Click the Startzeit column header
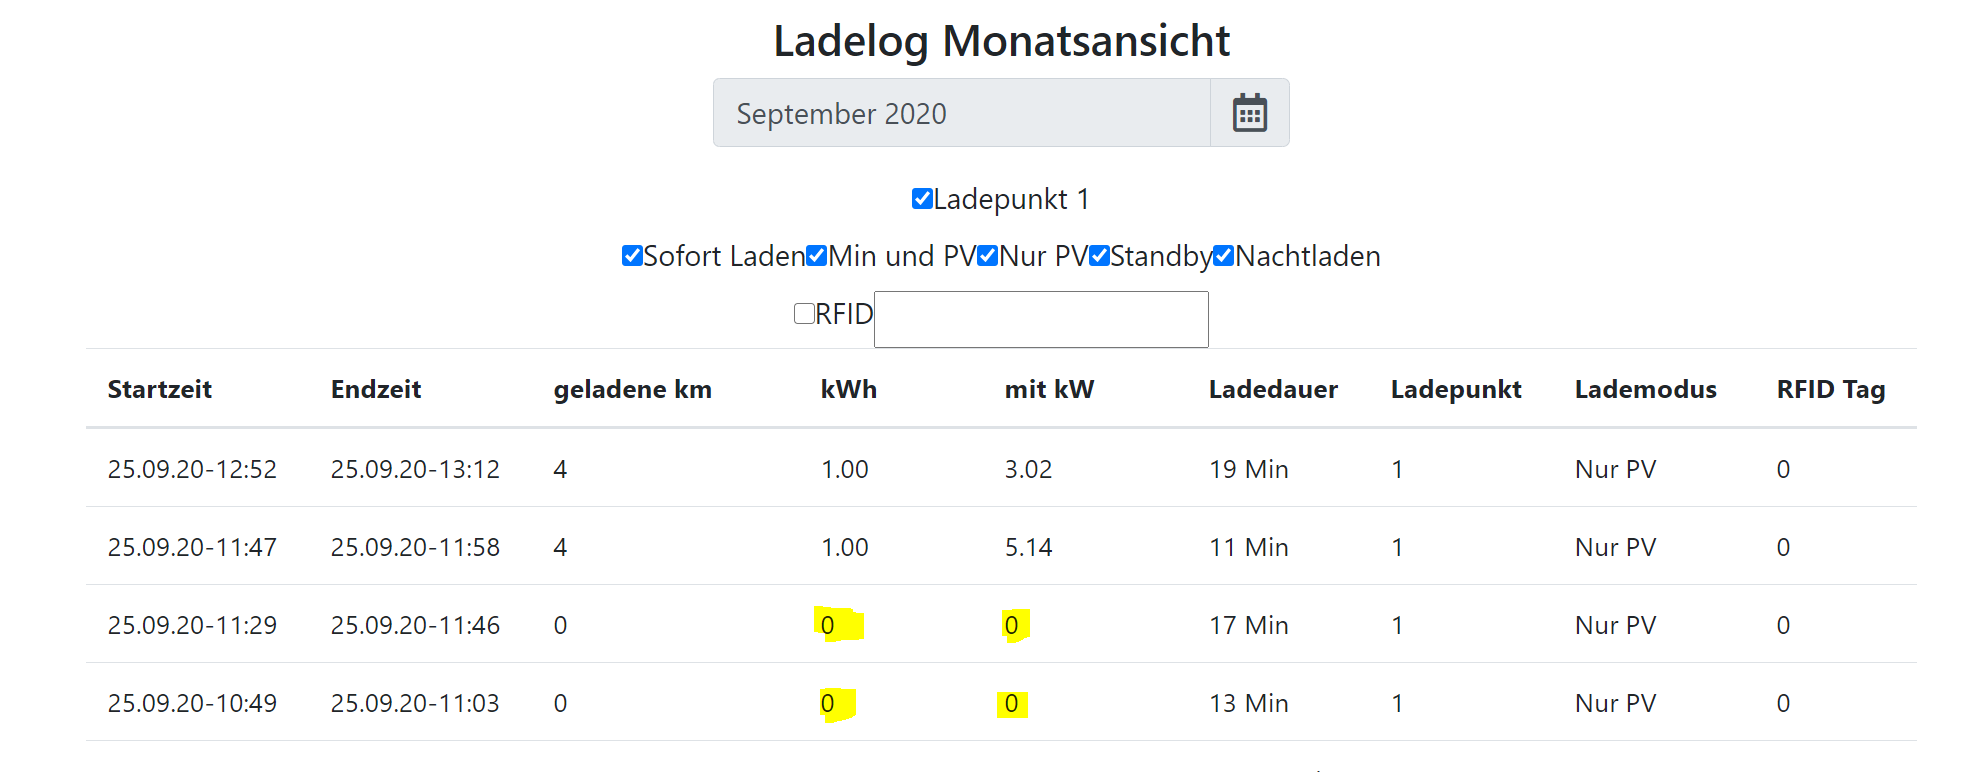Viewport: 1980px width, 772px height. point(160,389)
